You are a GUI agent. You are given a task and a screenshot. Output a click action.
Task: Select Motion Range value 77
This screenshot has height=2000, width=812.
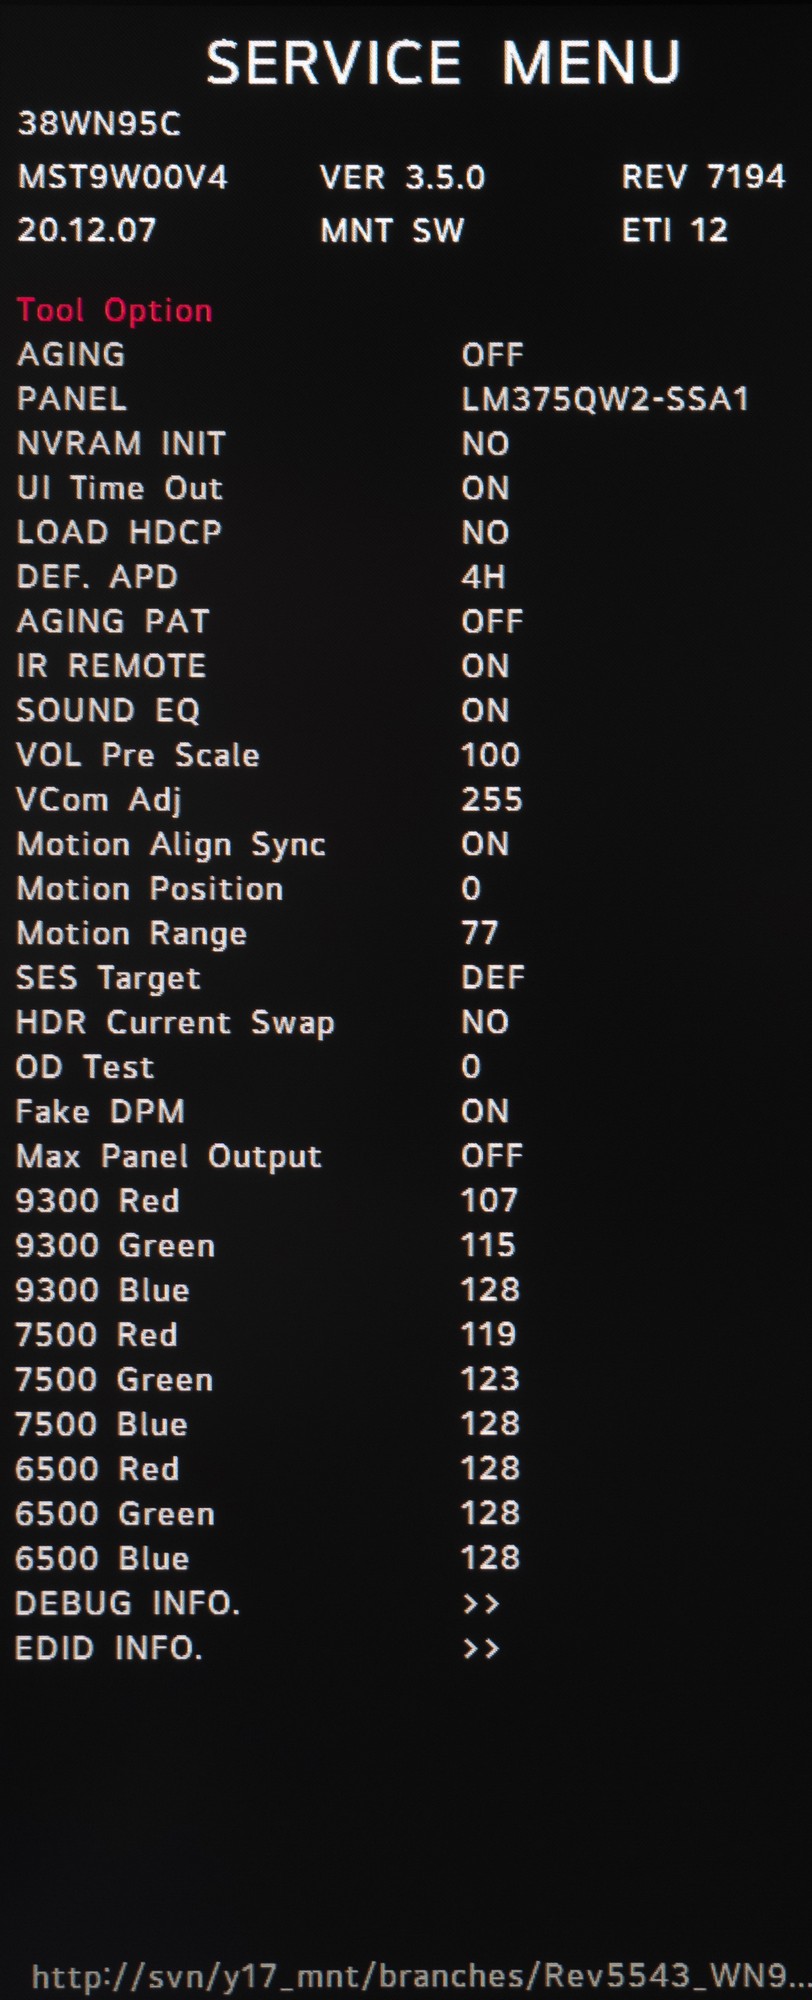479,934
